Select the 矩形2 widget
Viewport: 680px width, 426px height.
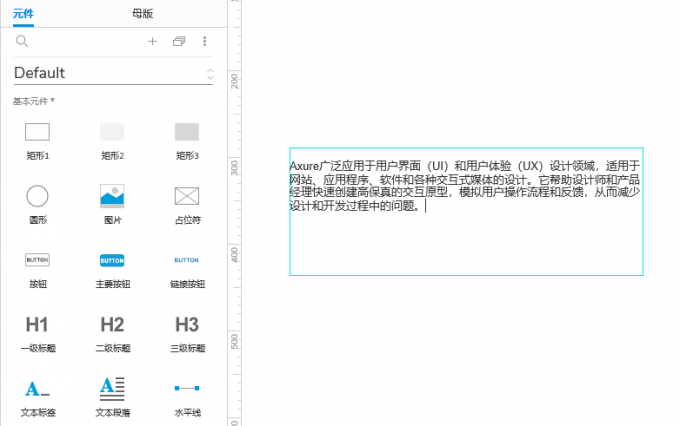[x=112, y=141]
